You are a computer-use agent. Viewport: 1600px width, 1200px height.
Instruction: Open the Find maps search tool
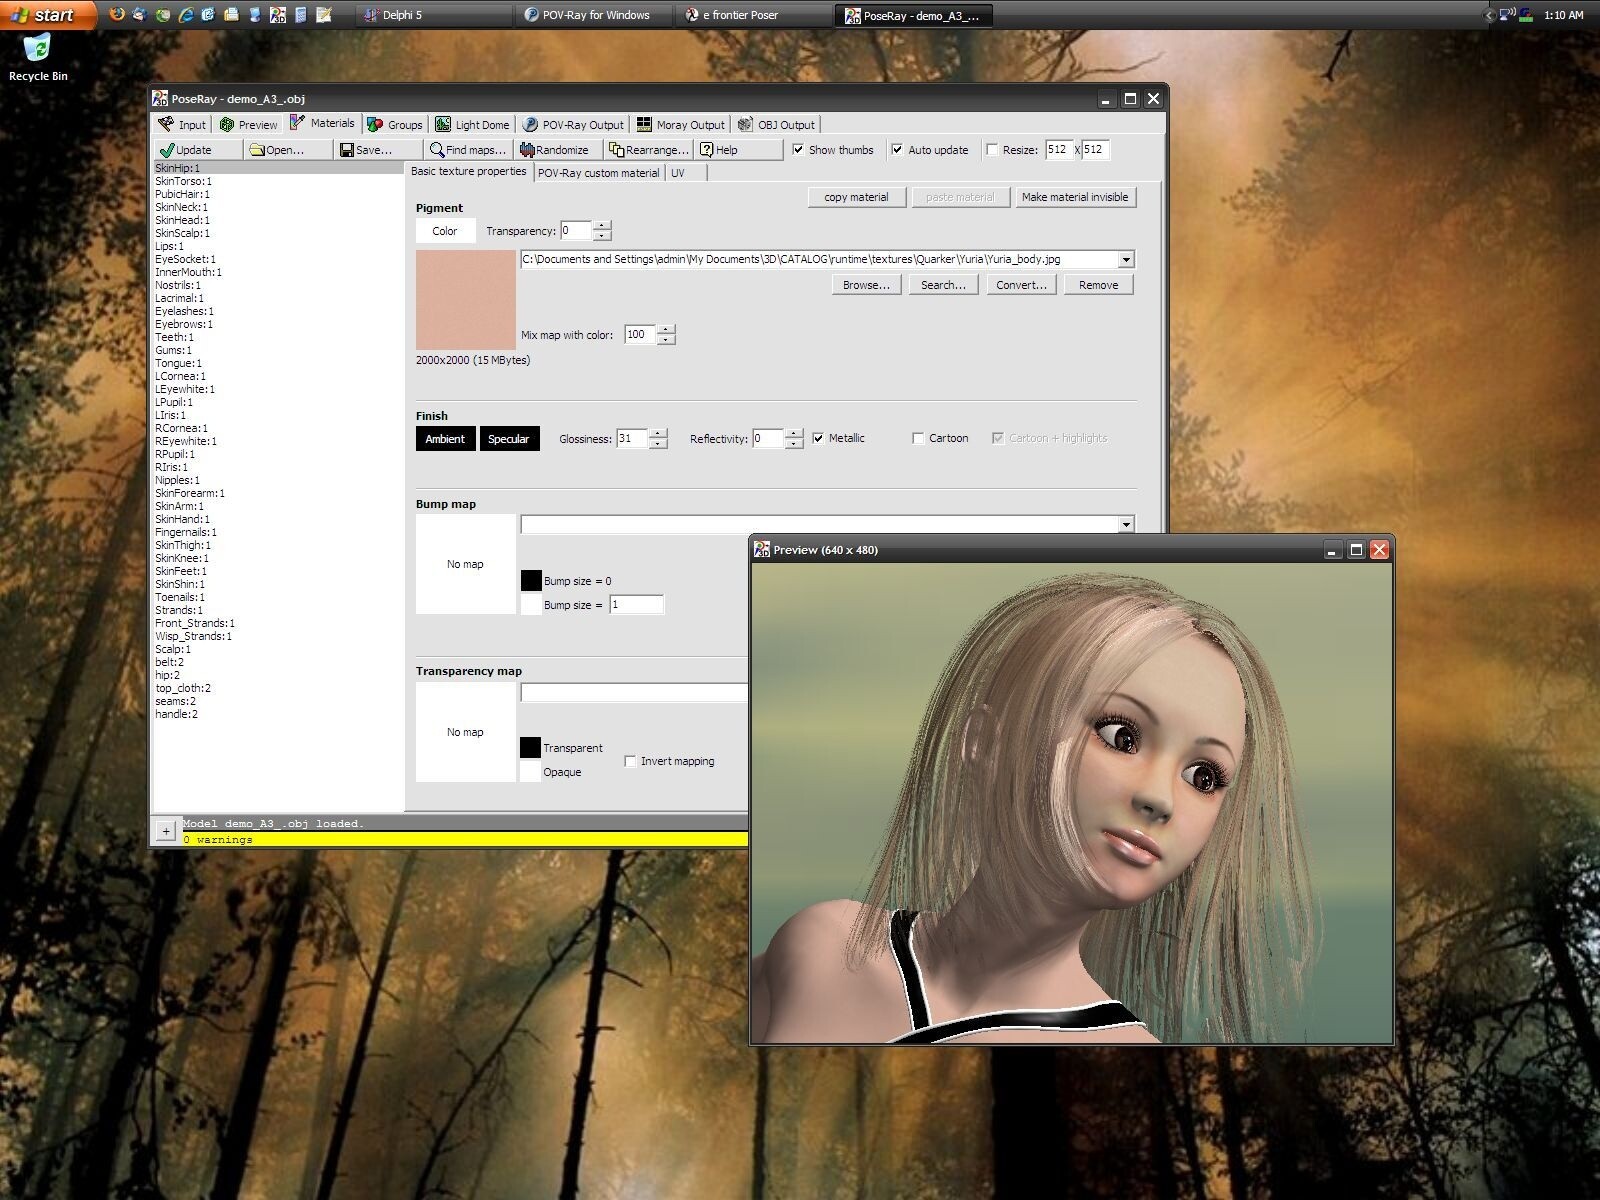pos(467,150)
